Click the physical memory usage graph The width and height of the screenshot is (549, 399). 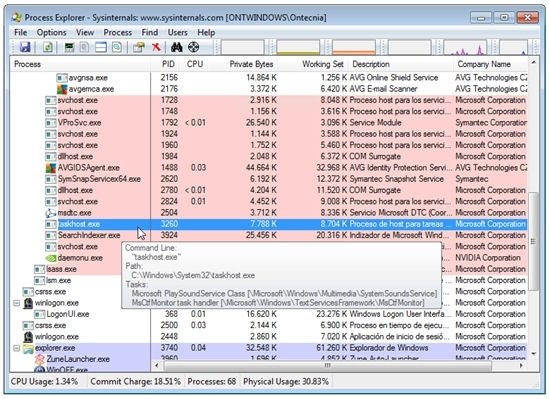pos(354,47)
